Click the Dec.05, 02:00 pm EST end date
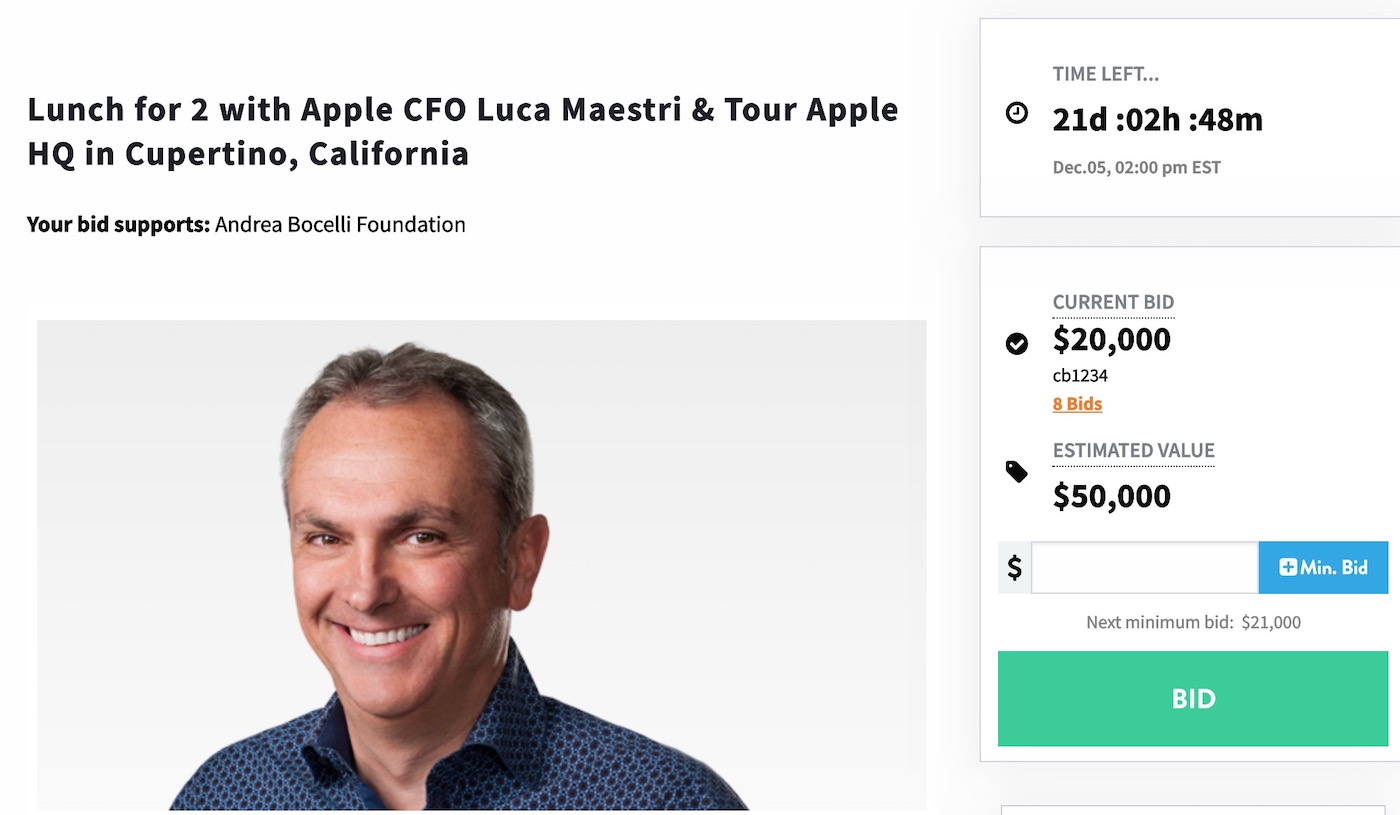This screenshot has height=815, width=1400. [1137, 167]
